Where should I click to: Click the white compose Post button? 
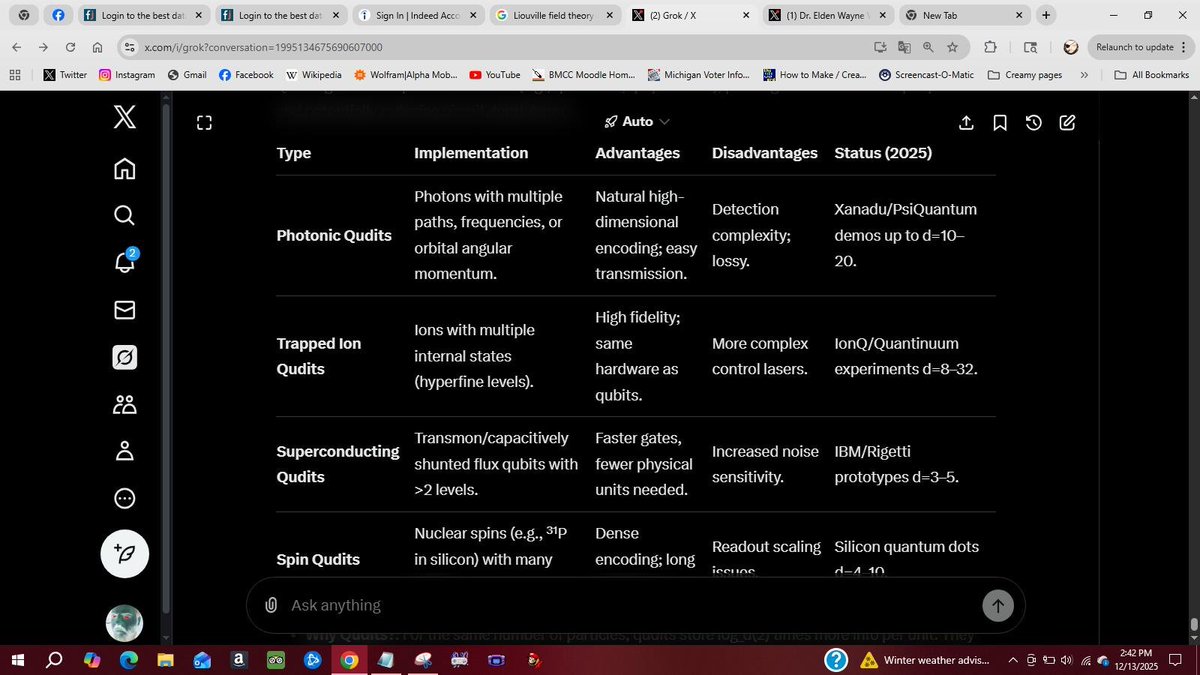click(x=124, y=553)
